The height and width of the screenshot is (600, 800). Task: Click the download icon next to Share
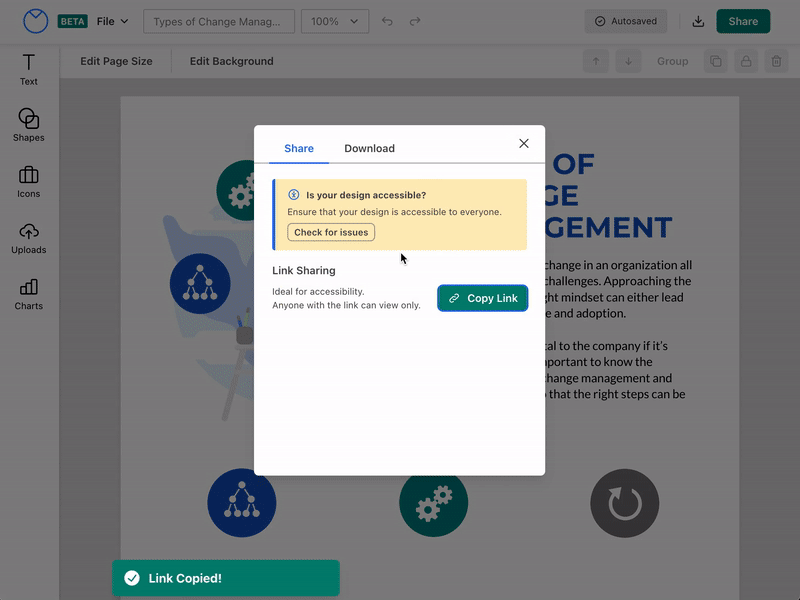point(698,20)
